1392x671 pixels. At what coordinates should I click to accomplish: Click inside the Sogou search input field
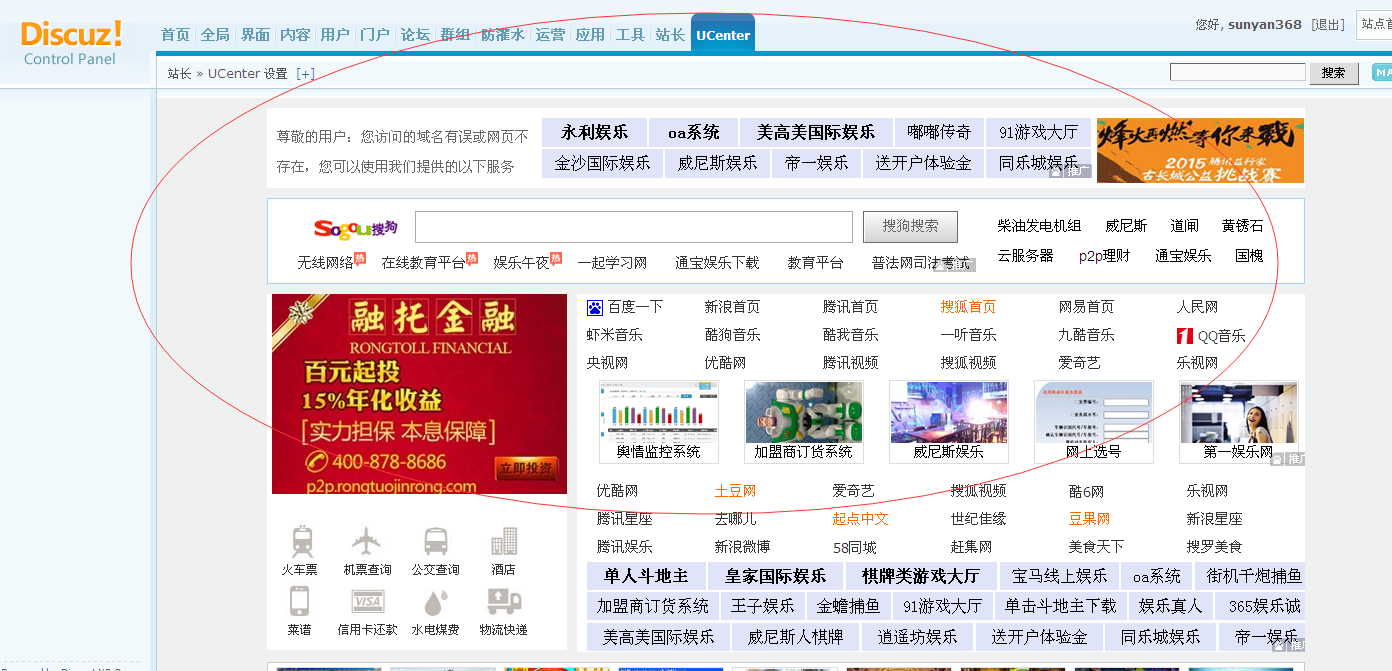(x=633, y=227)
